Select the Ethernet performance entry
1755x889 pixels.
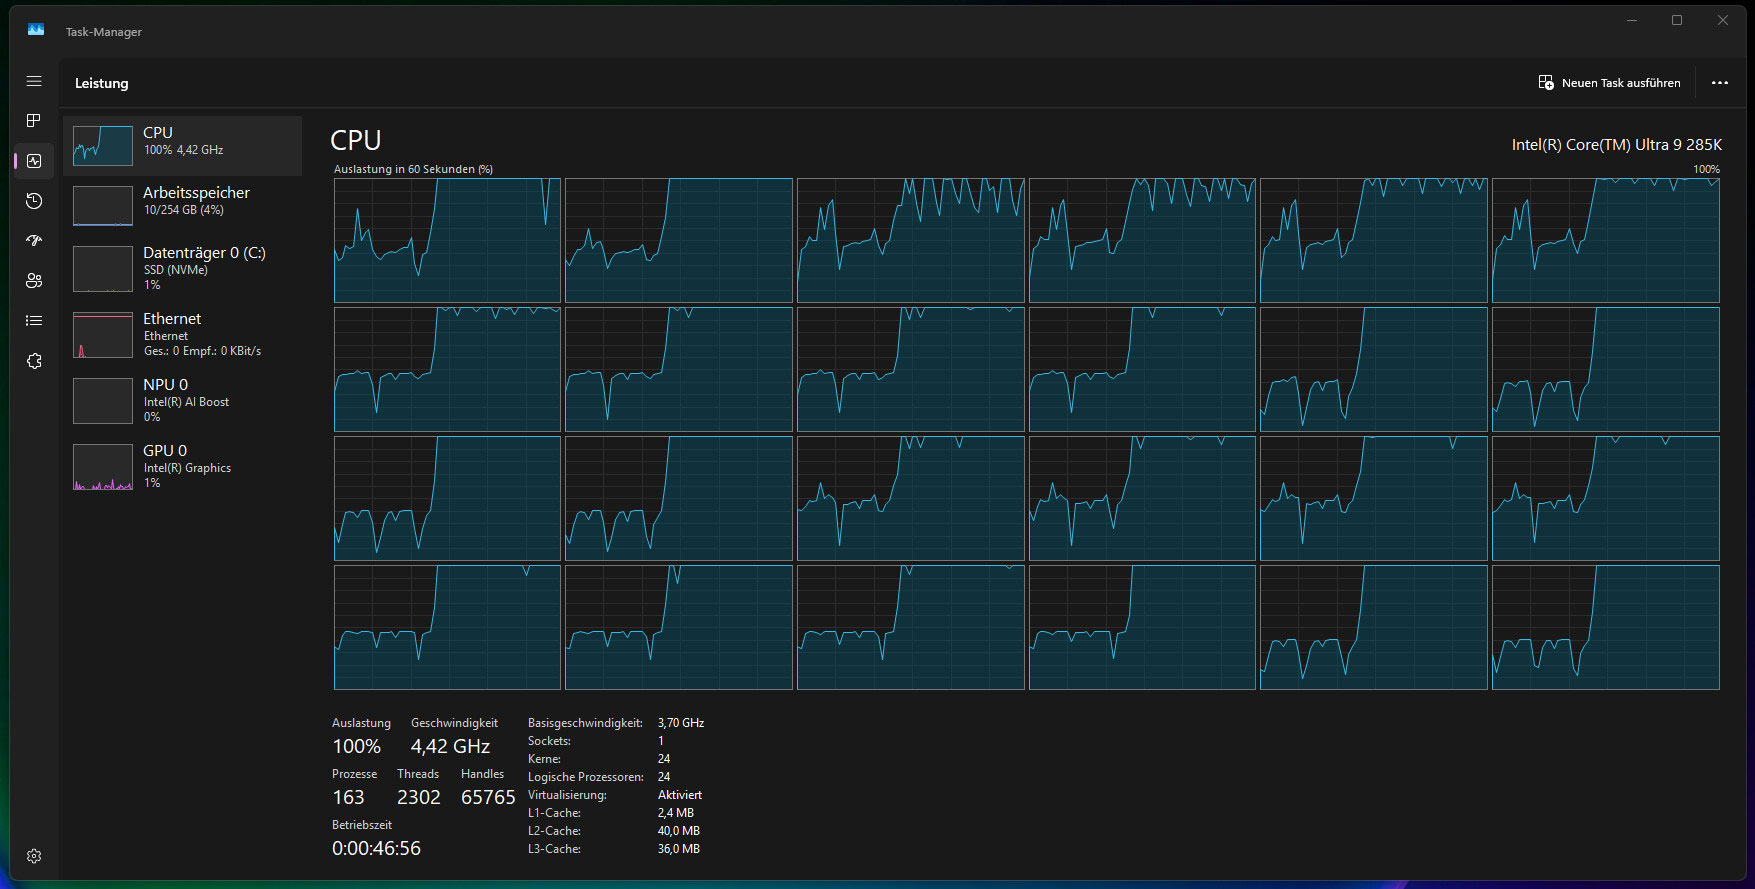(x=183, y=335)
